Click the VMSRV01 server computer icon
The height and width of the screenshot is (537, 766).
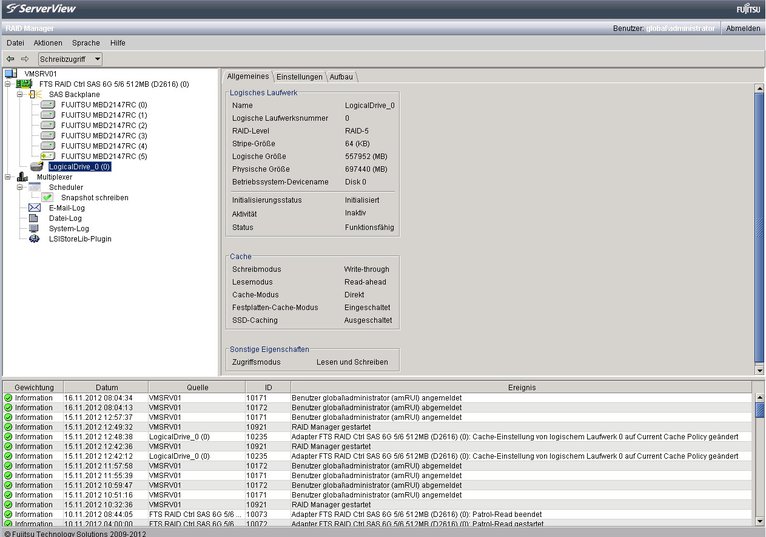[x=11, y=74]
